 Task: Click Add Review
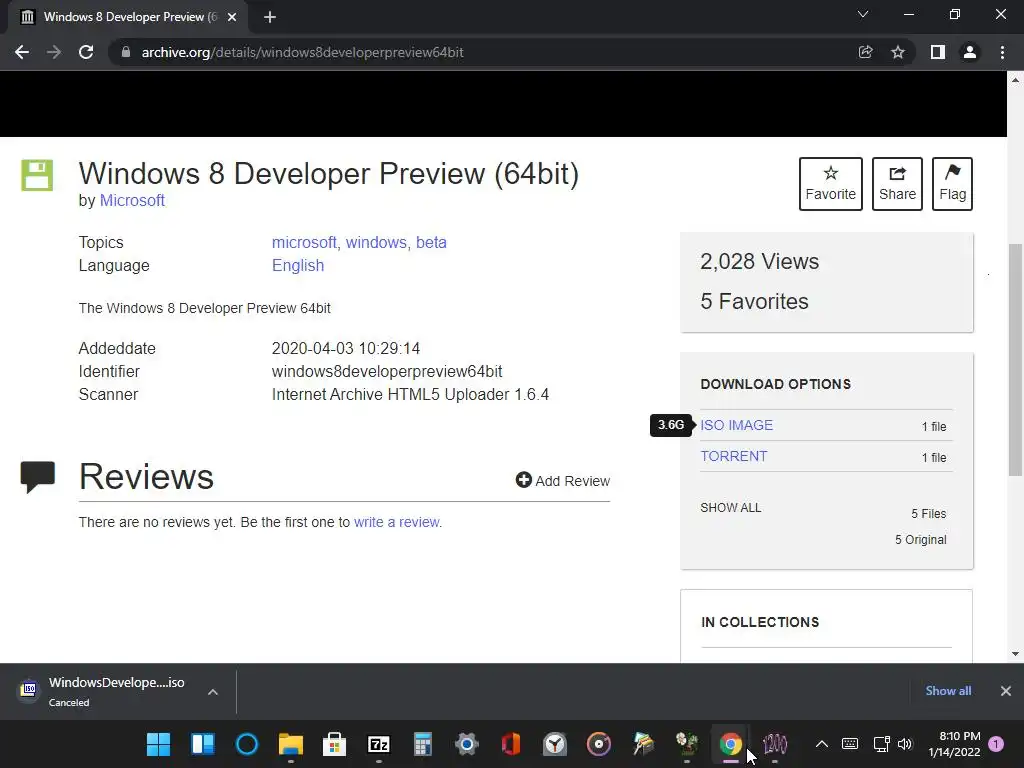point(563,481)
